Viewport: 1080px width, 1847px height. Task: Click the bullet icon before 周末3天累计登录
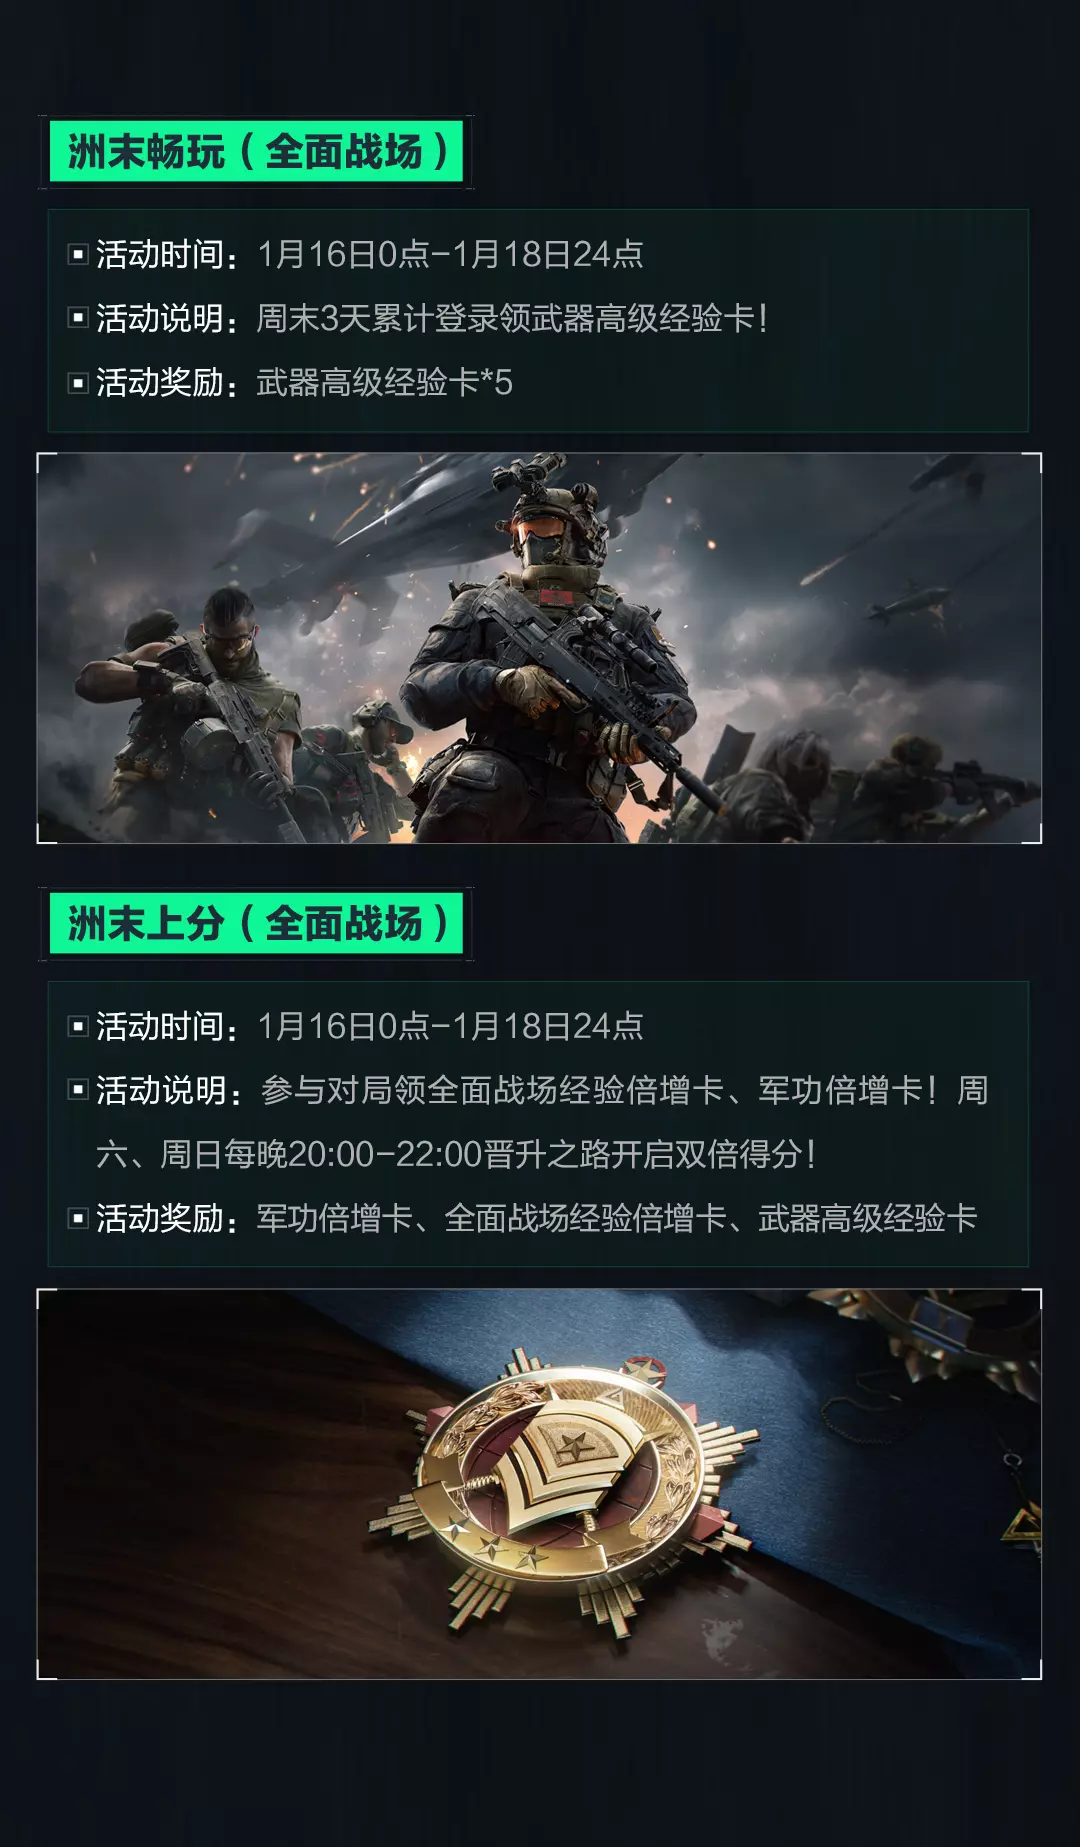(78, 319)
